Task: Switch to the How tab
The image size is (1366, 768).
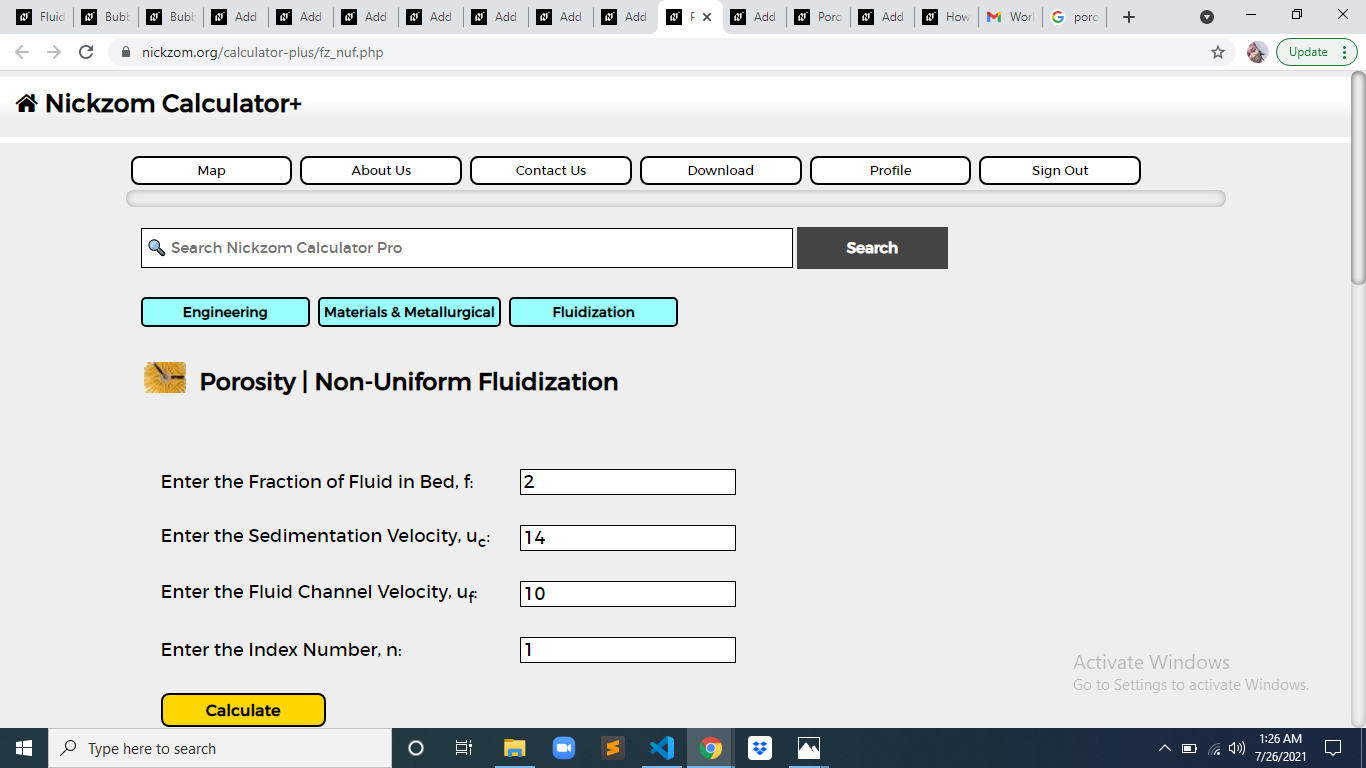Action: (x=945, y=17)
